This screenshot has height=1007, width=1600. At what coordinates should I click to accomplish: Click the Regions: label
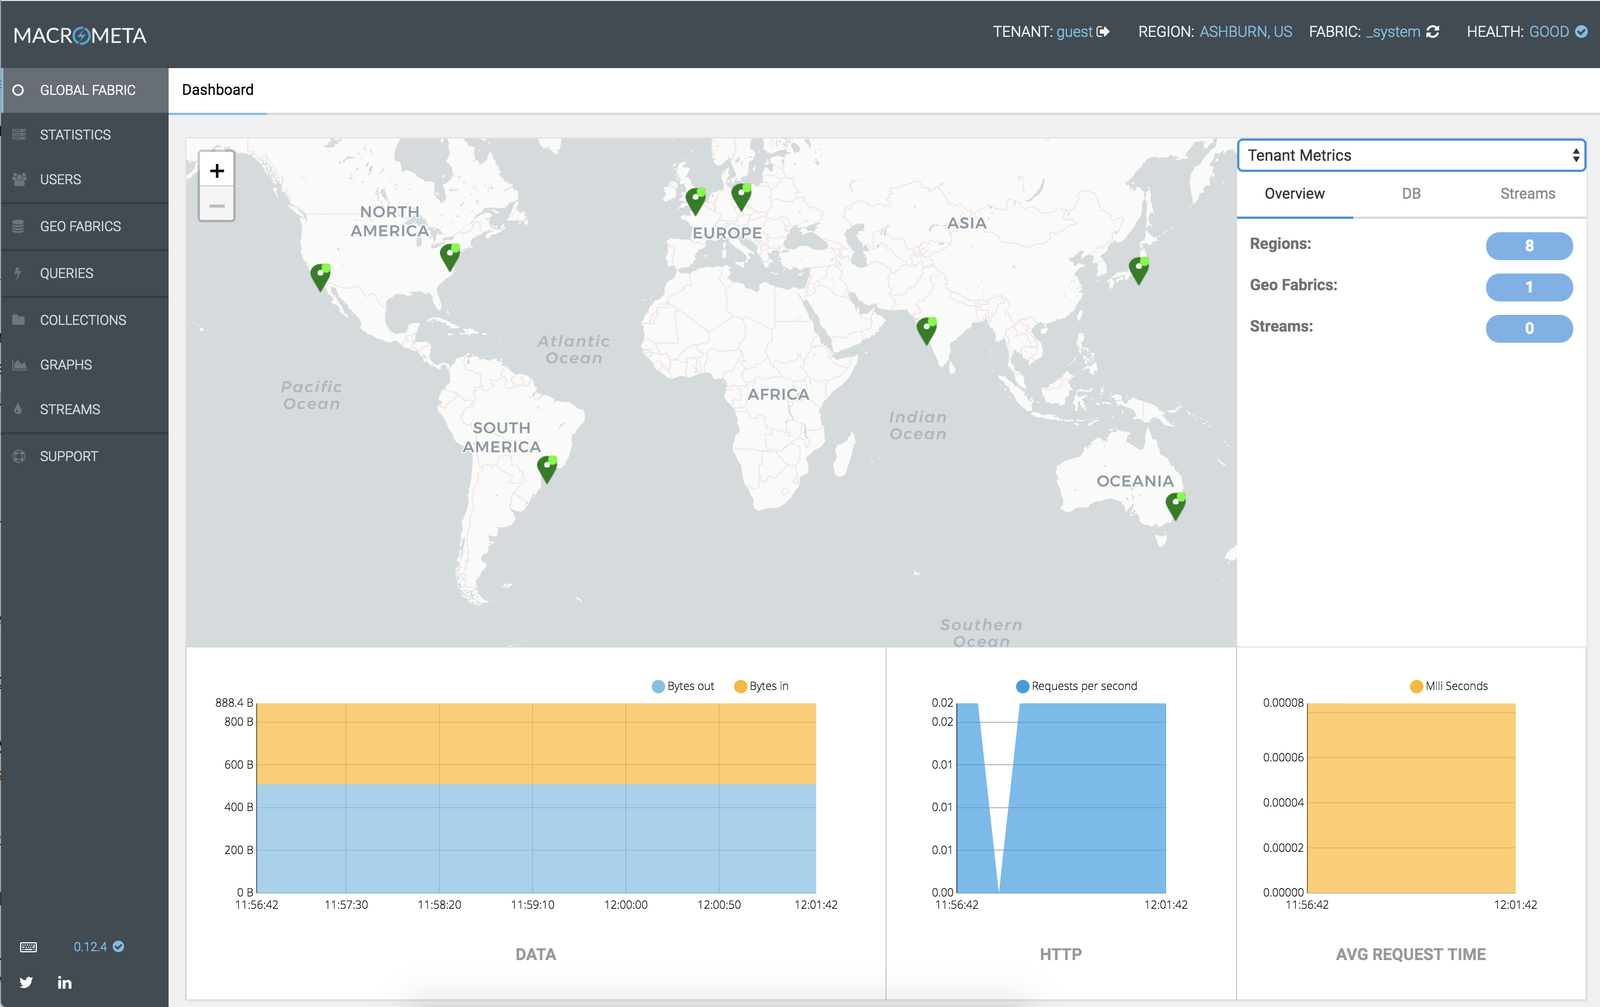(1280, 244)
